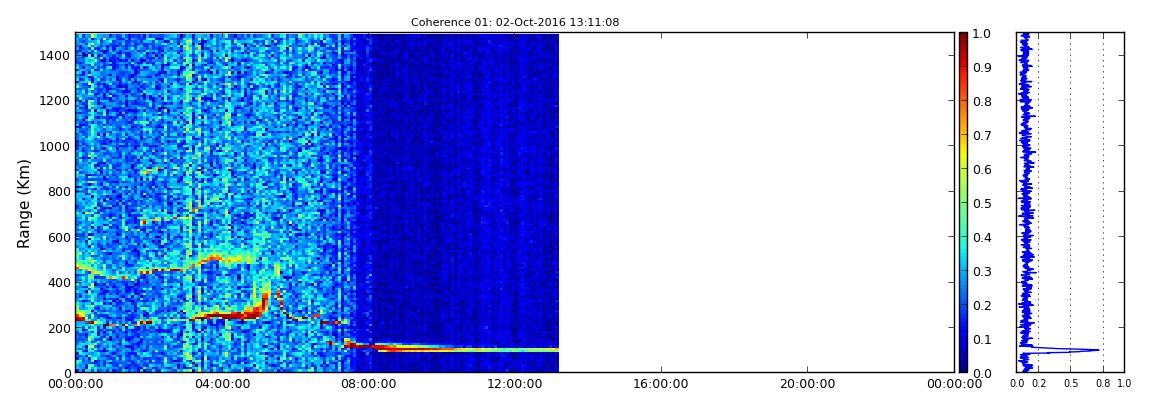
Task: Click the colorbar label 0.2
Action: [981, 305]
